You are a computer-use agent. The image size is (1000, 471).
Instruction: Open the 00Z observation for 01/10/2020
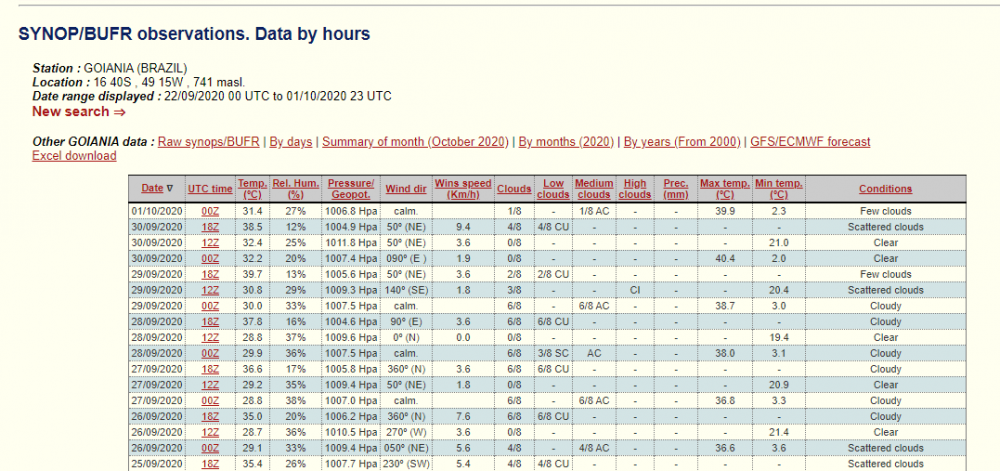pyautogui.click(x=210, y=212)
